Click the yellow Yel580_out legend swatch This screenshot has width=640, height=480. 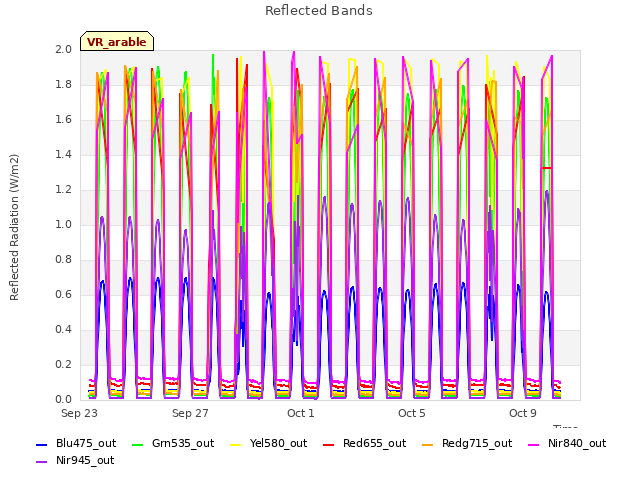point(236,445)
